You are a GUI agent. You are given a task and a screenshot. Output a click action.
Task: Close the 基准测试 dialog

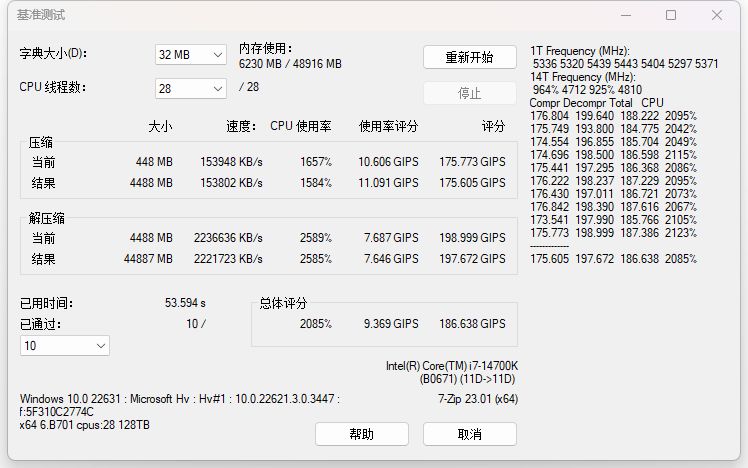click(x=716, y=15)
